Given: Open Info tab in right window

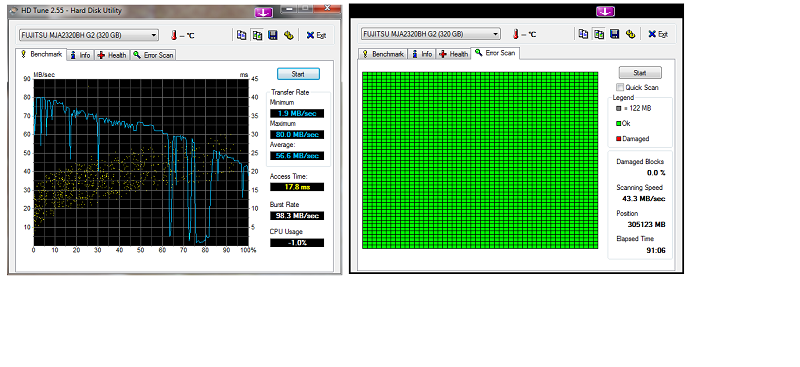Looking at the screenshot, I should [x=422, y=54].
